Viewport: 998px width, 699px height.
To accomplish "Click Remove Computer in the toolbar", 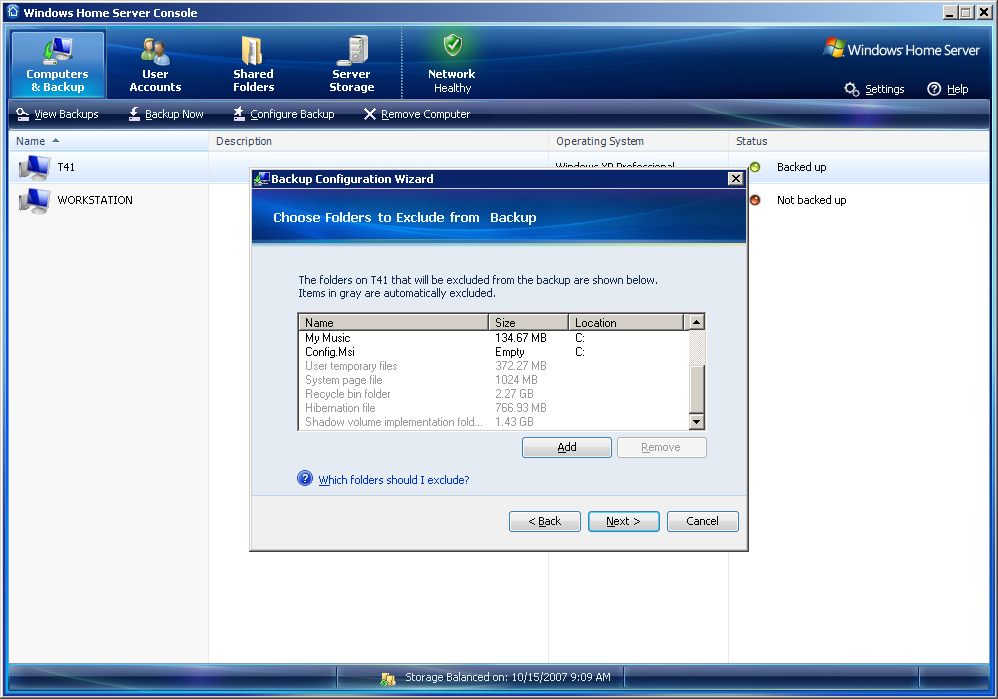I will pos(417,114).
